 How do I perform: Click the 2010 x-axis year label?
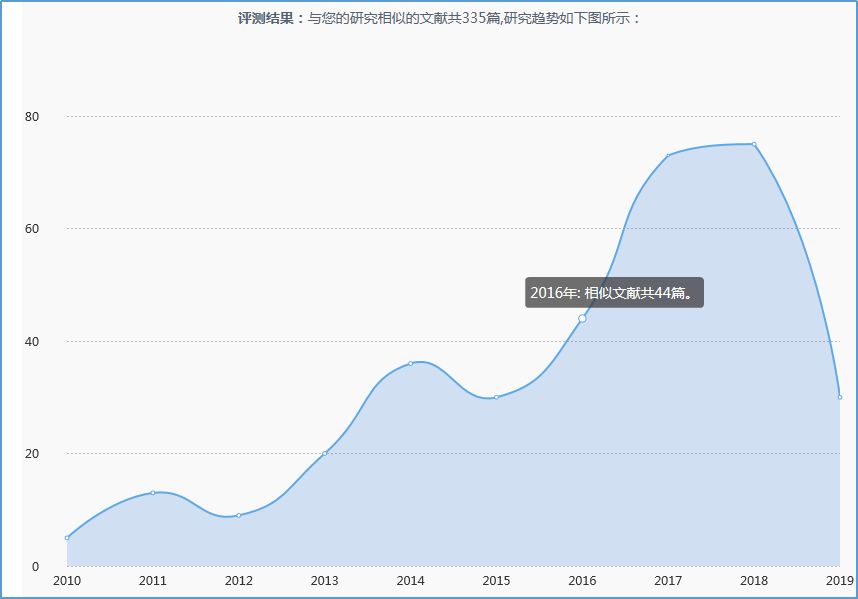point(67,581)
